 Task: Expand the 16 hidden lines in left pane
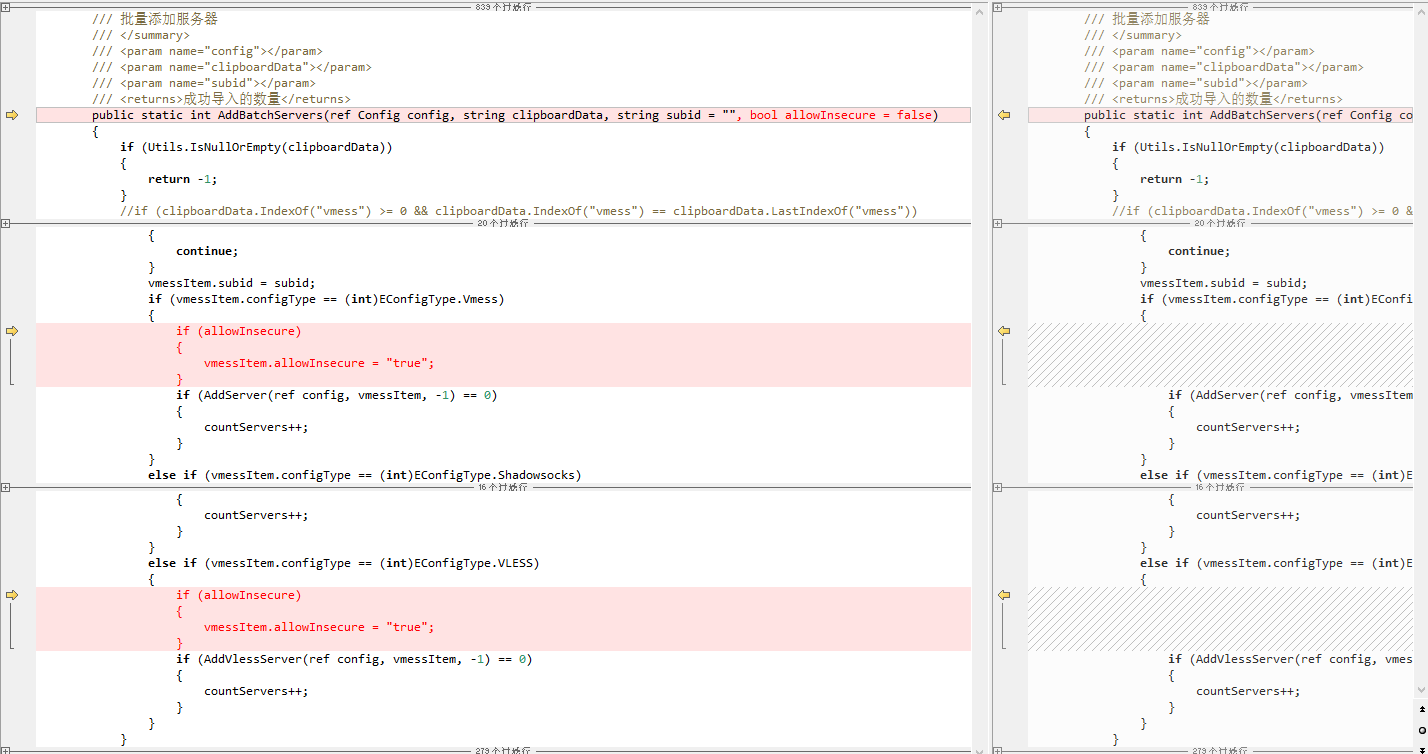coord(5,487)
